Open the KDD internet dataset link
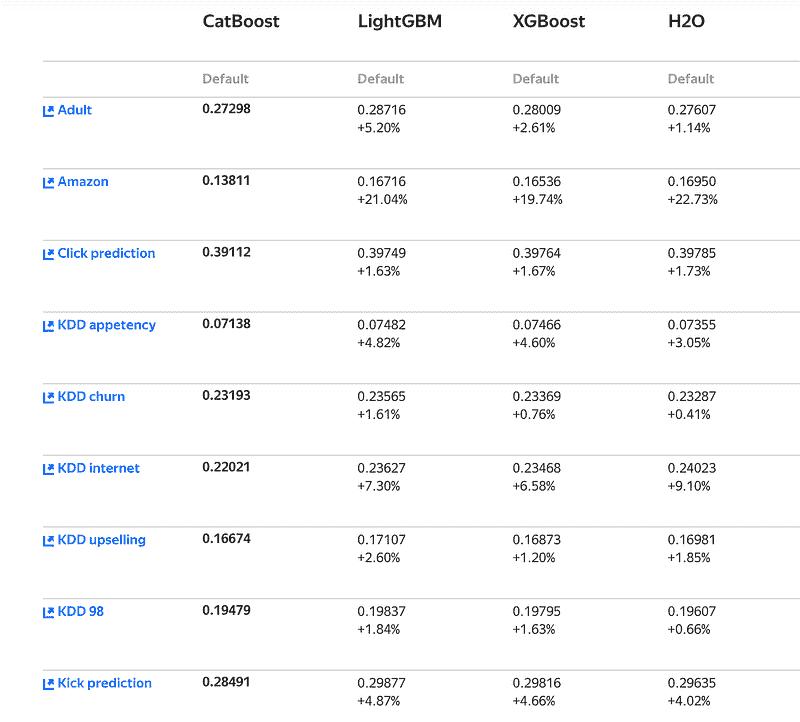Viewport: 800px width, 722px height. point(99,468)
